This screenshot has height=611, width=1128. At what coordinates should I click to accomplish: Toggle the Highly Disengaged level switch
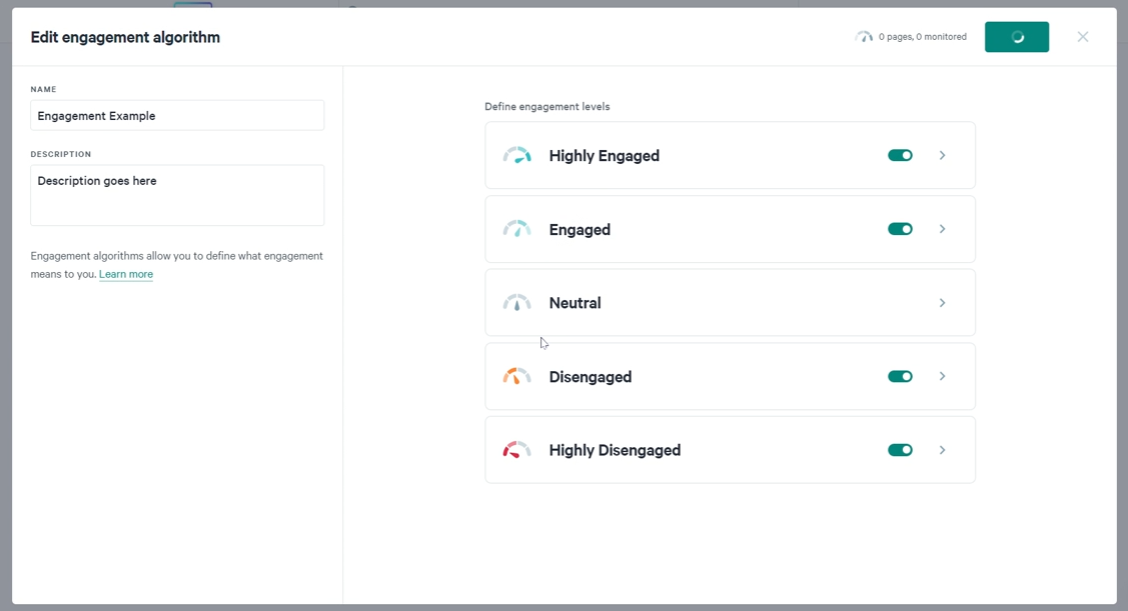[900, 450]
